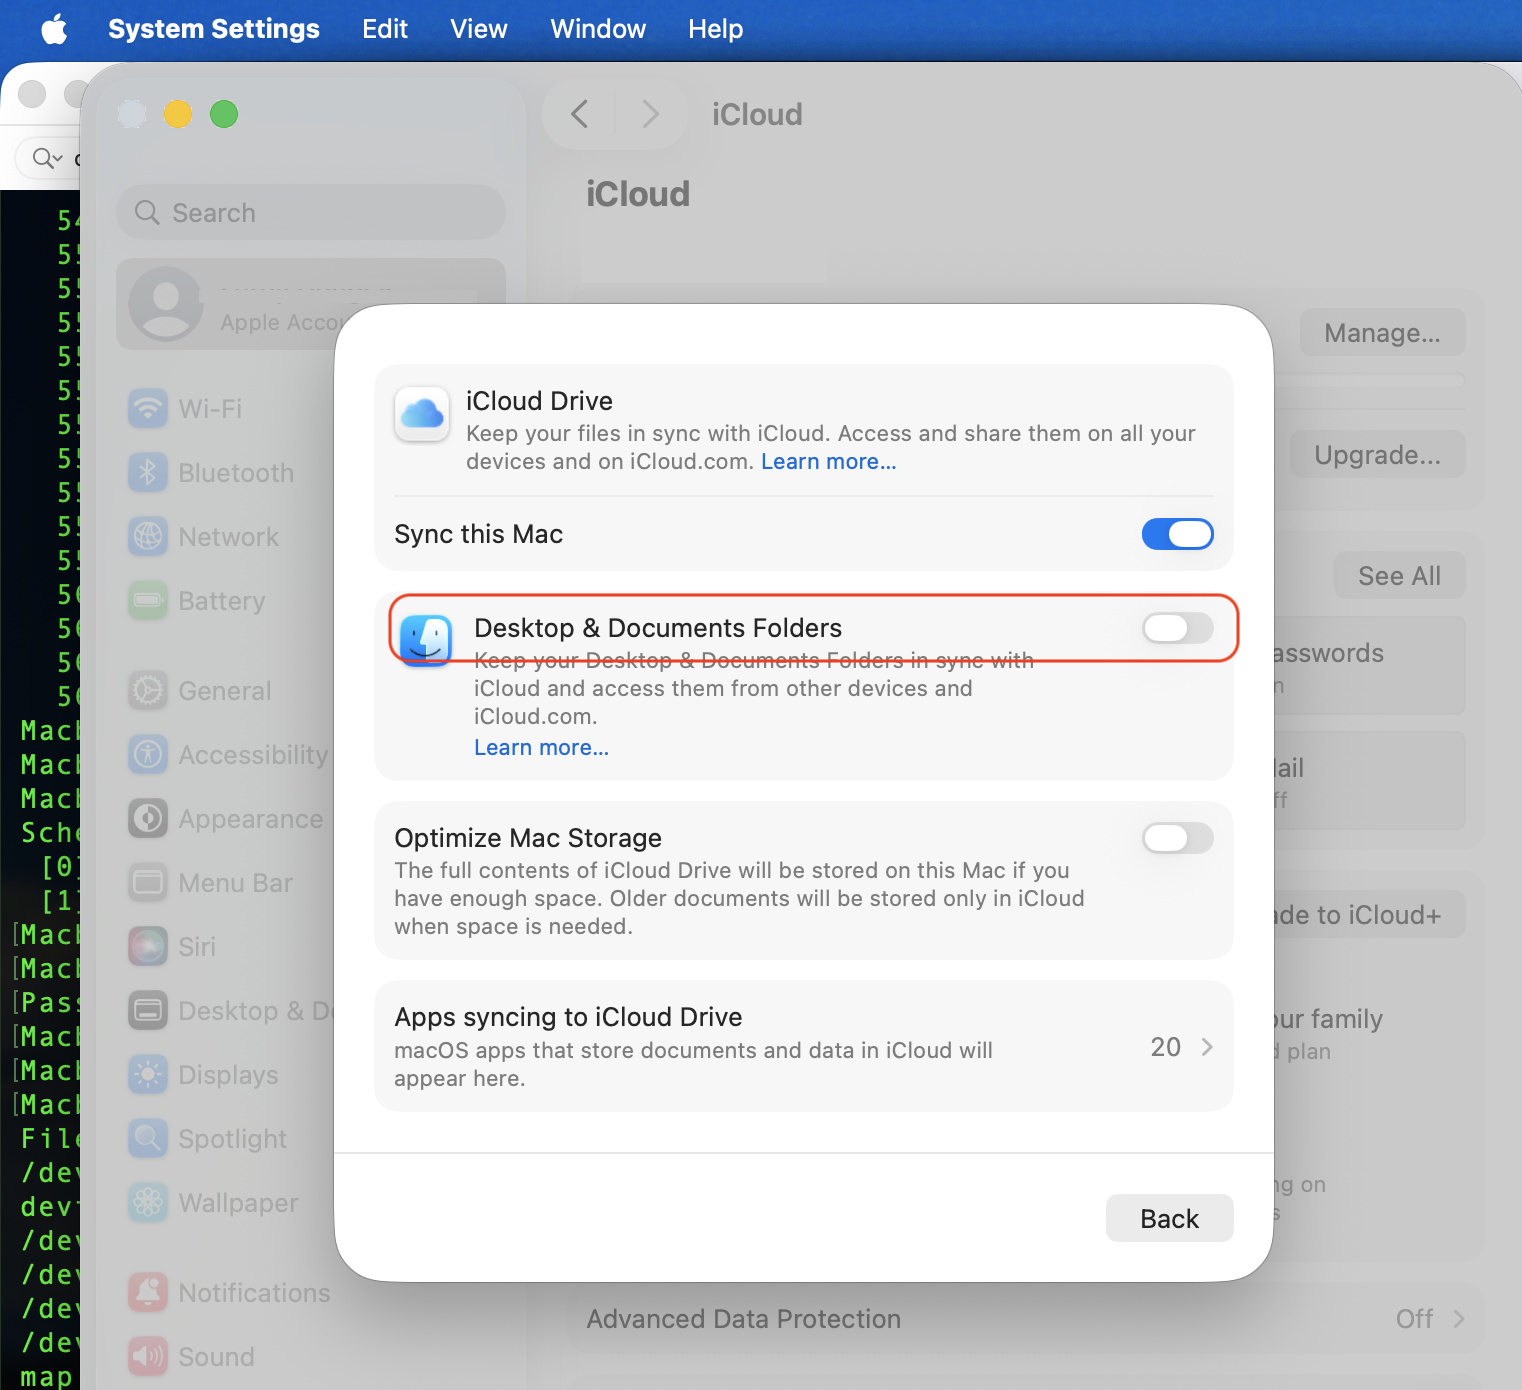1522x1390 pixels.
Task: Select the Wallpaper icon
Action: point(148,1202)
